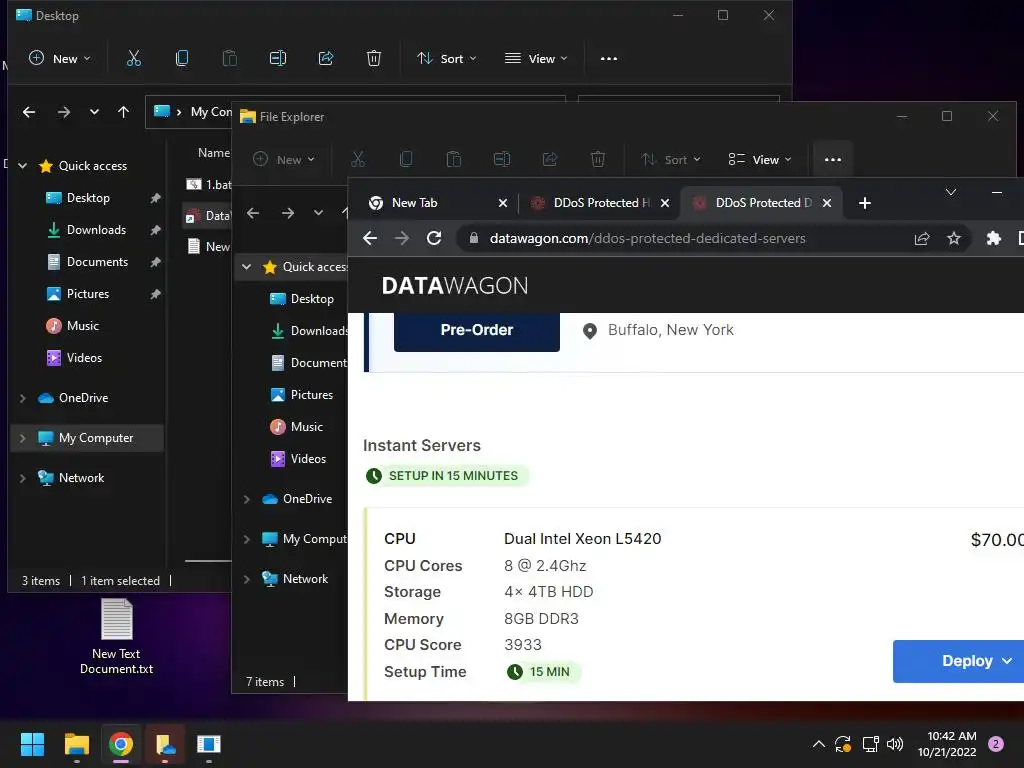Screen dimensions: 1024x768
Task: Open See more ellipsis in File Explorer window
Action: [x=833, y=159]
